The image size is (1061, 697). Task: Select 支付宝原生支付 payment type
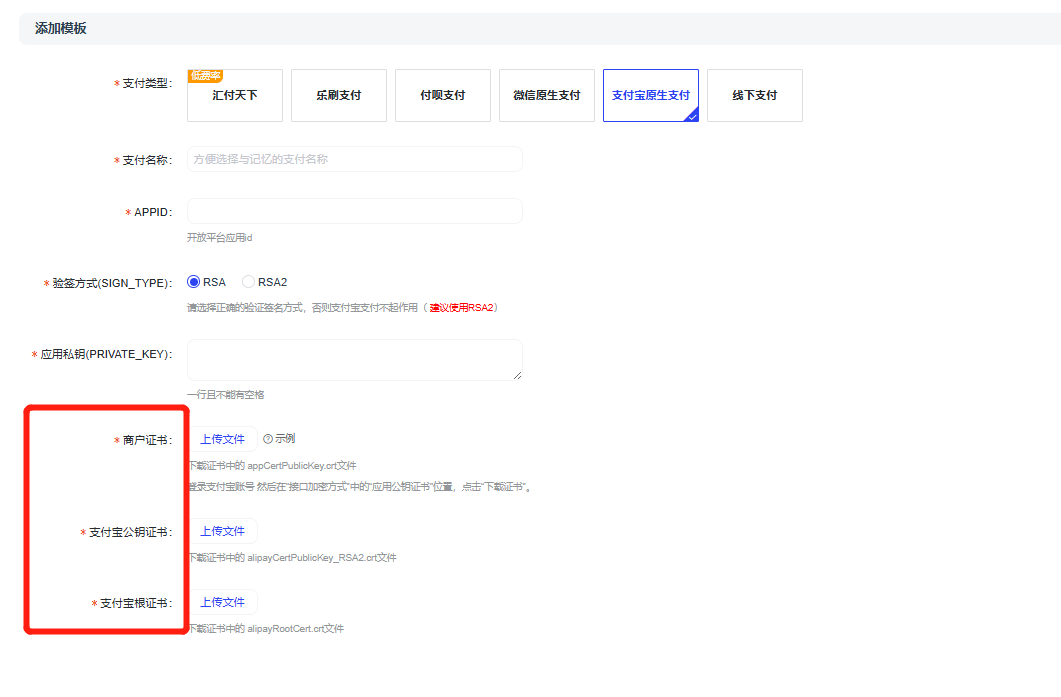pyautogui.click(x=651, y=96)
